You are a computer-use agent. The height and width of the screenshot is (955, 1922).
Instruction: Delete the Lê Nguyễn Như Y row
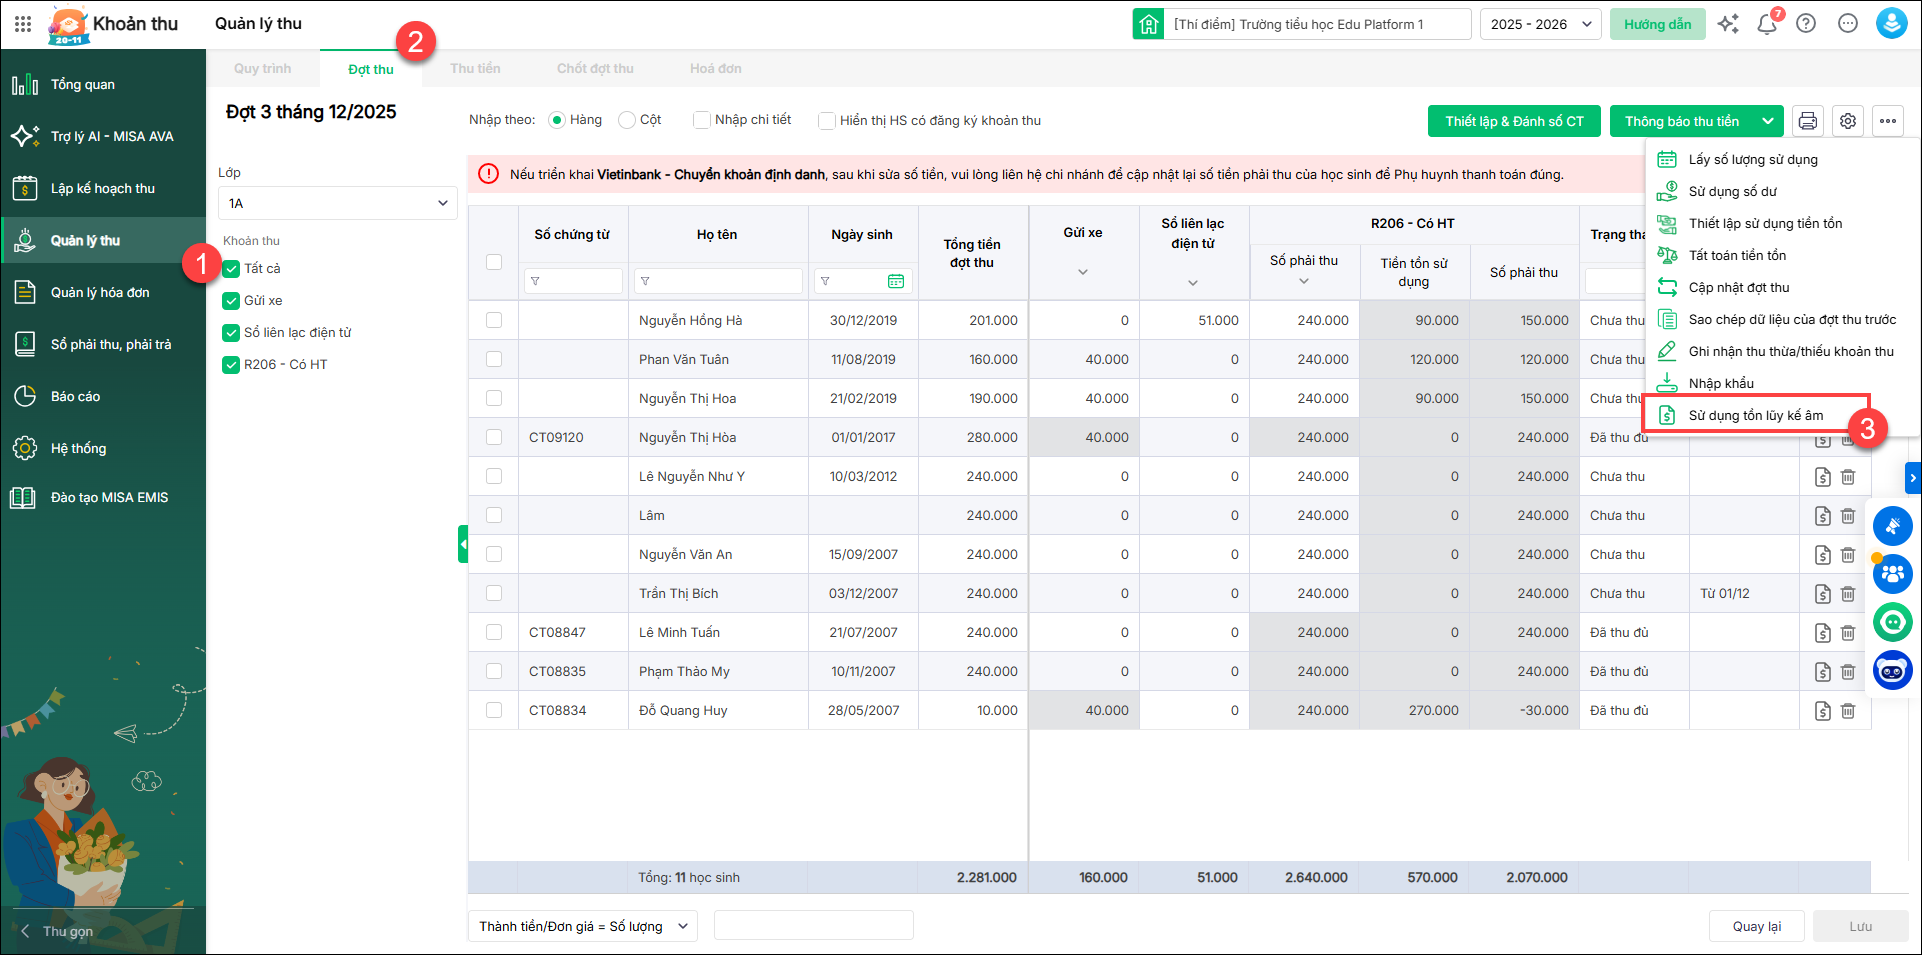tap(1848, 477)
